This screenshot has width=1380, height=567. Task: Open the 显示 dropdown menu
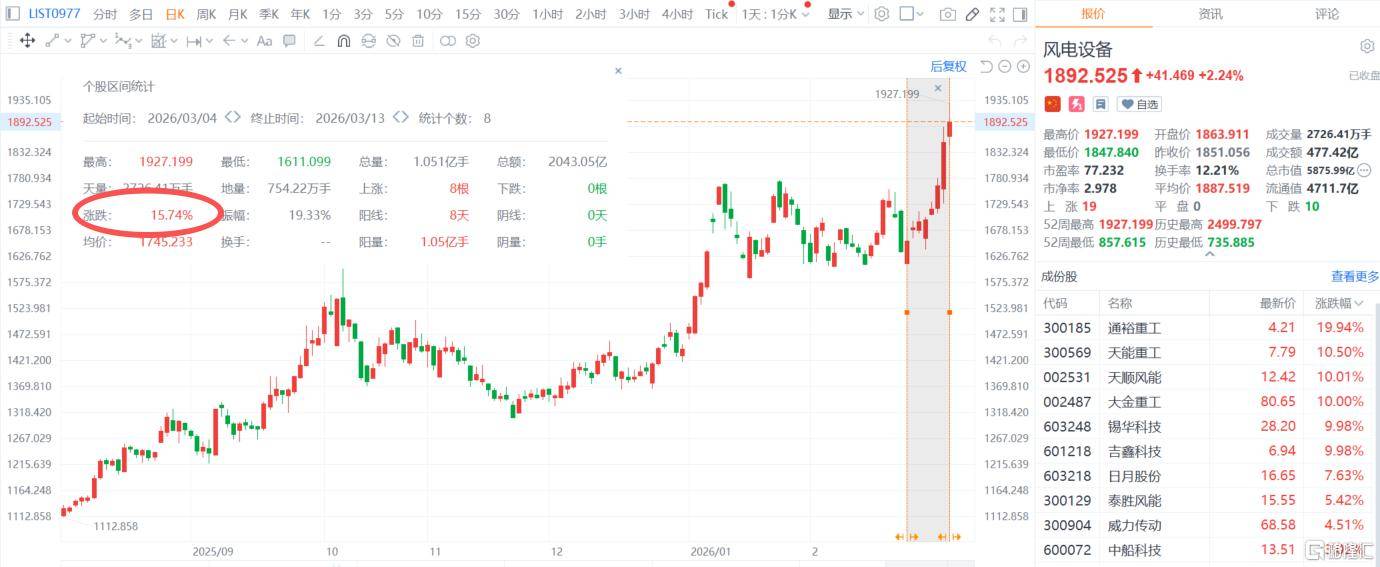pyautogui.click(x=845, y=14)
